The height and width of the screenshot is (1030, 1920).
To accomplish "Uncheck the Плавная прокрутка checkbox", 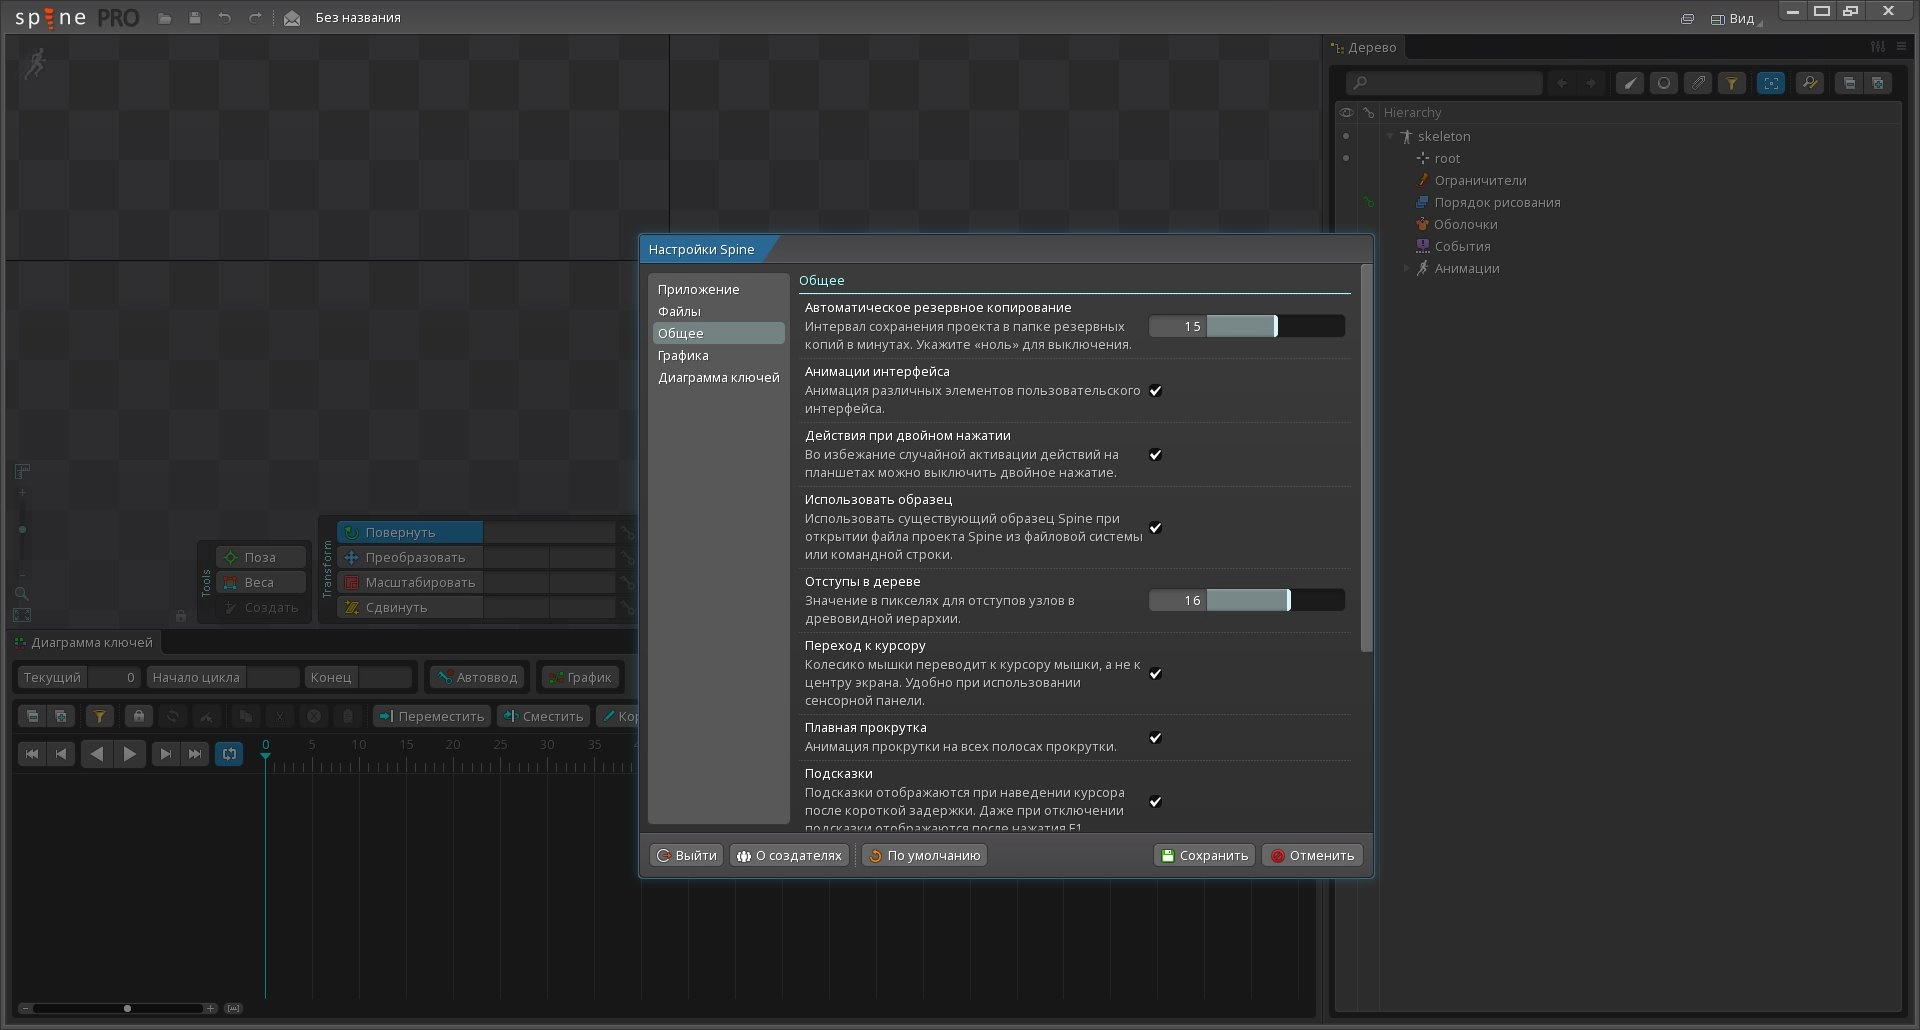I will click(x=1155, y=737).
